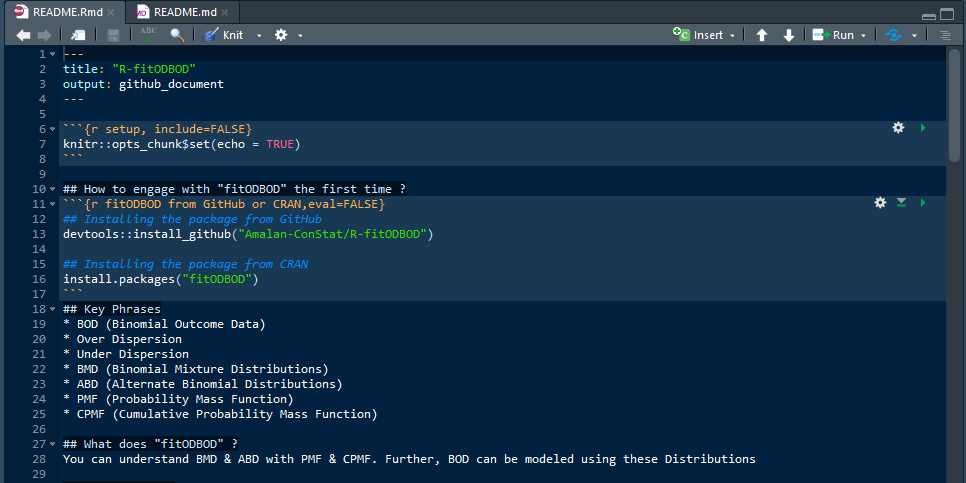Go to next chunk down arrow

pos(789,35)
